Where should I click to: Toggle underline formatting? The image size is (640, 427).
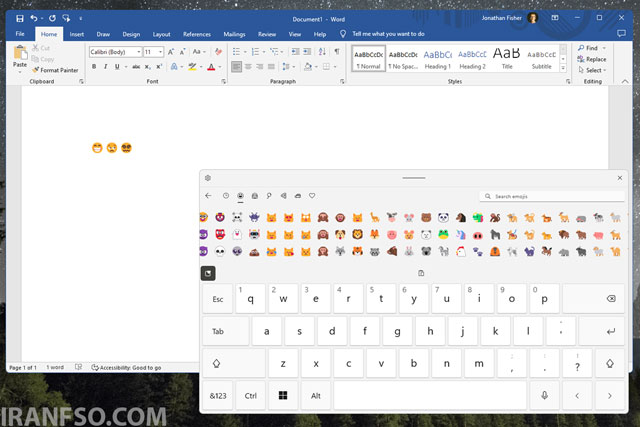[x=117, y=67]
